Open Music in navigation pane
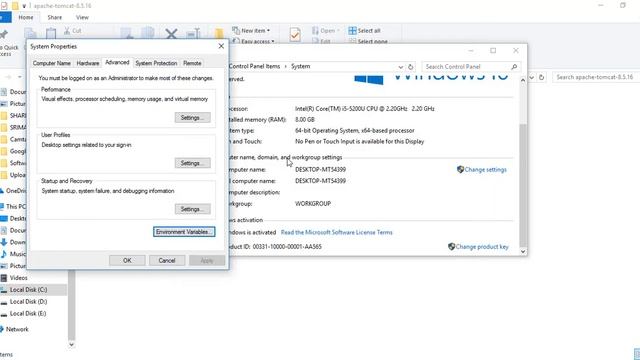The image size is (640, 360). 18,254
